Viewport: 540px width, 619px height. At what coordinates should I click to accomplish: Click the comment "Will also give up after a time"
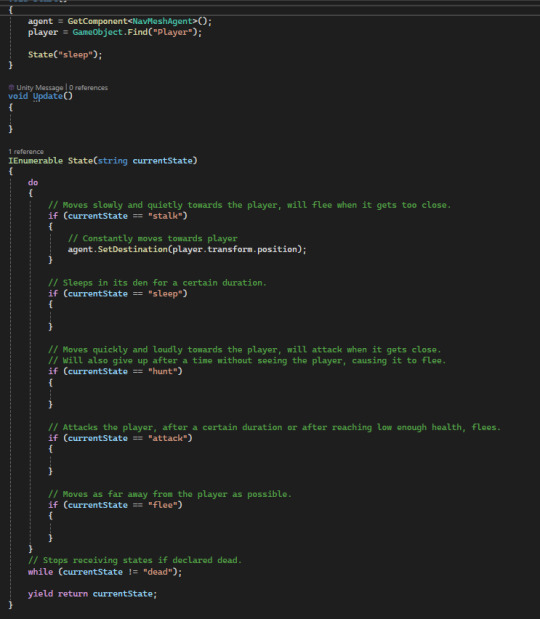point(247,360)
